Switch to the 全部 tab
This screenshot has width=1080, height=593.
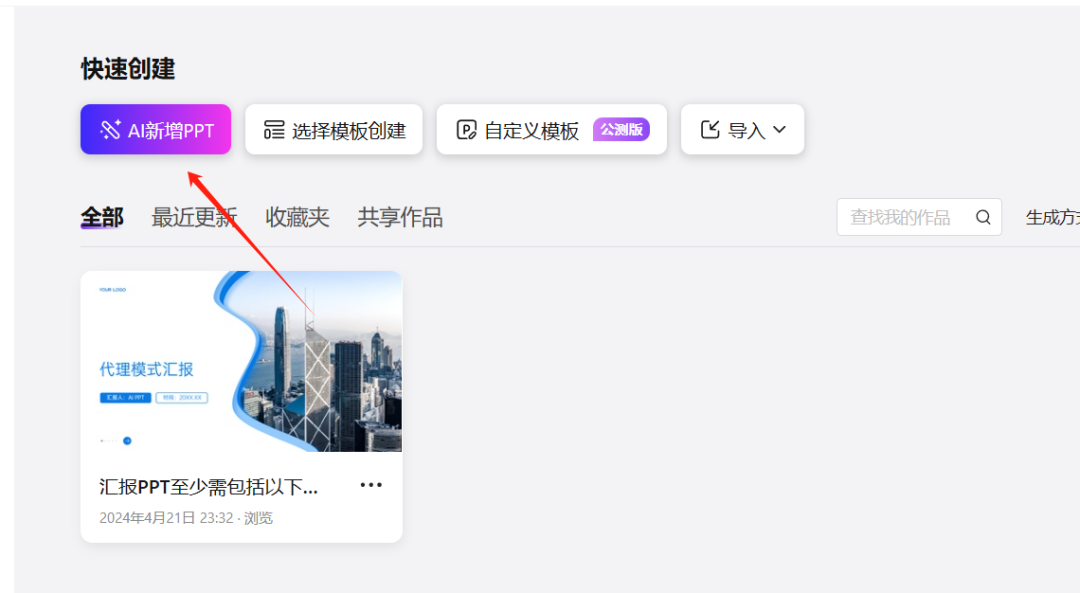point(102,218)
